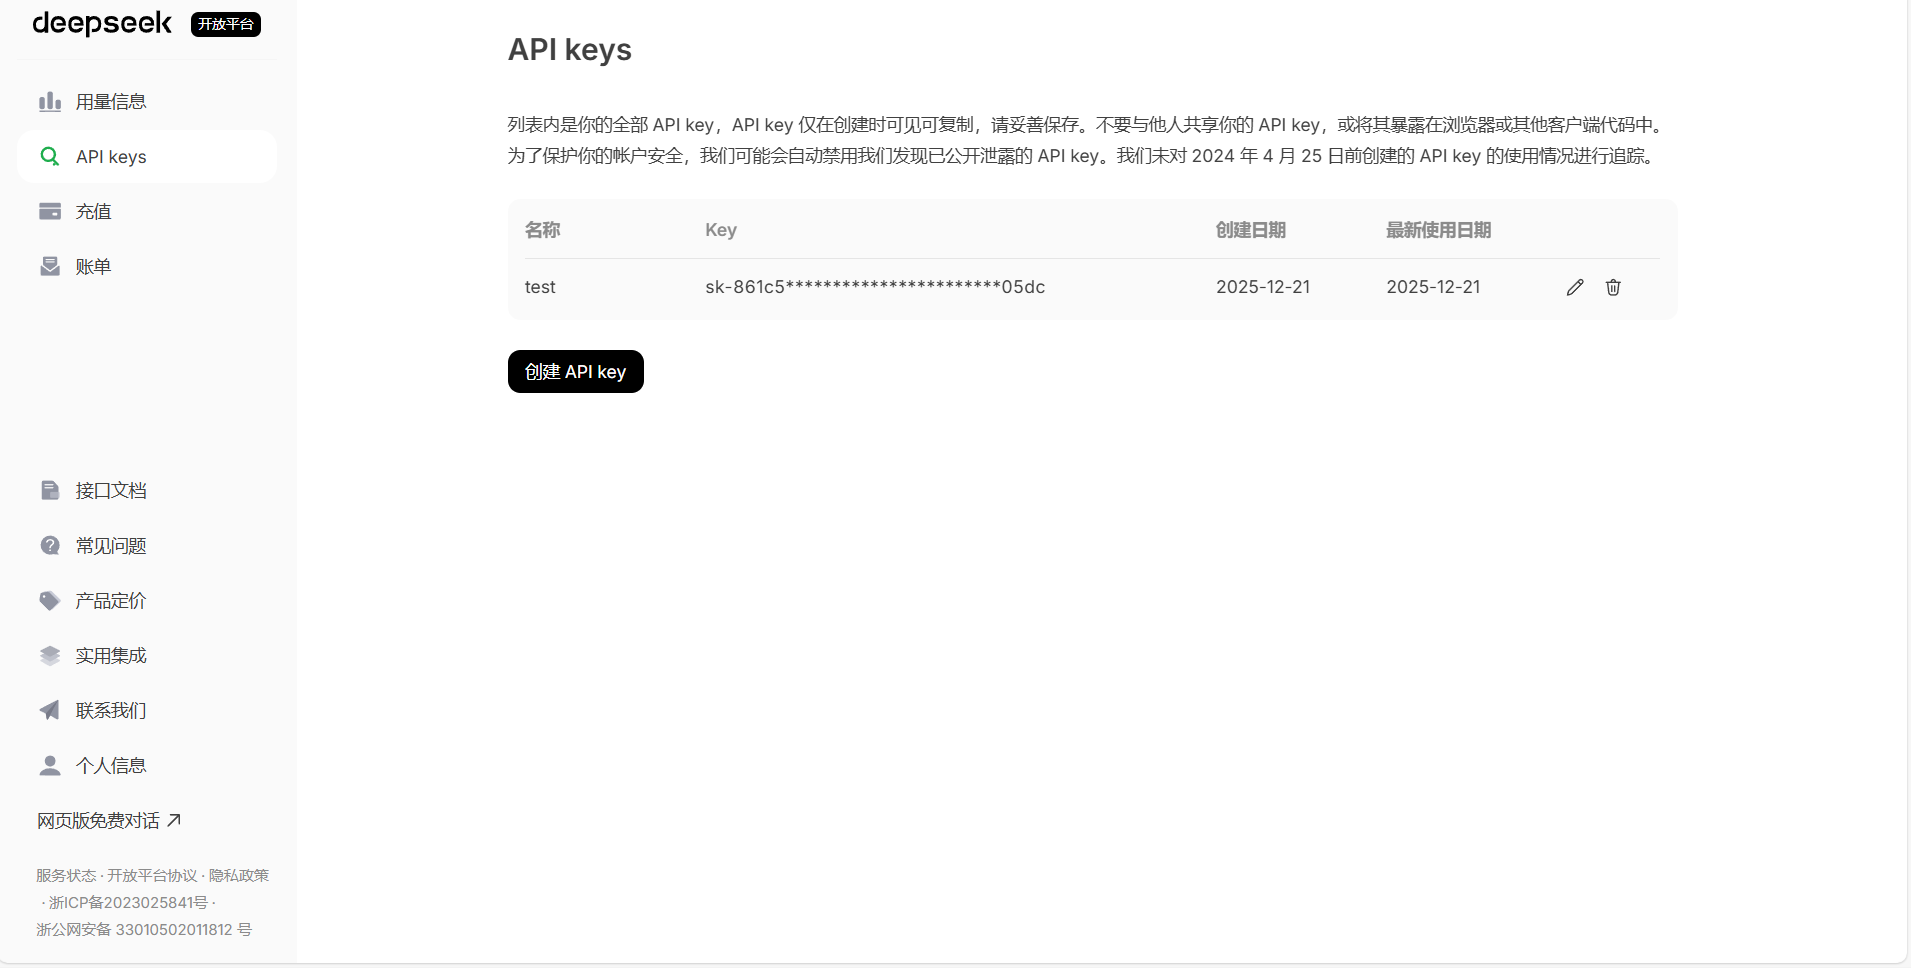Select the masked key of the test entry

coord(874,287)
